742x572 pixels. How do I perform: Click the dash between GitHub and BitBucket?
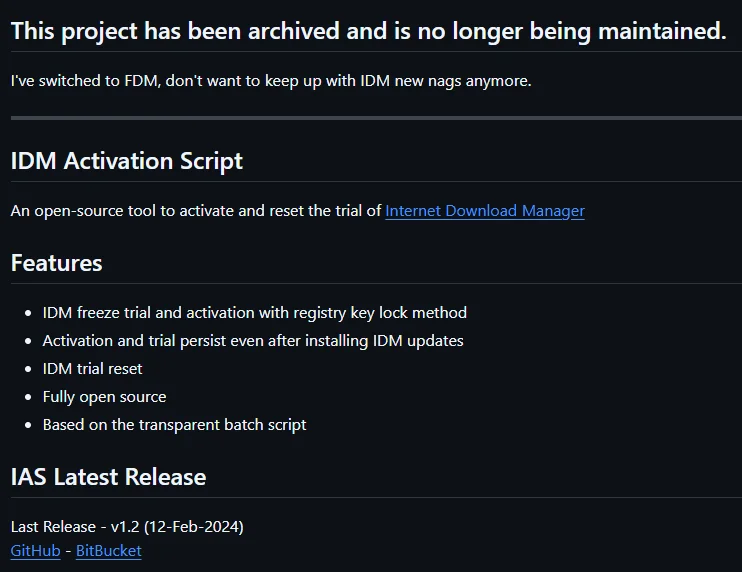(68, 551)
